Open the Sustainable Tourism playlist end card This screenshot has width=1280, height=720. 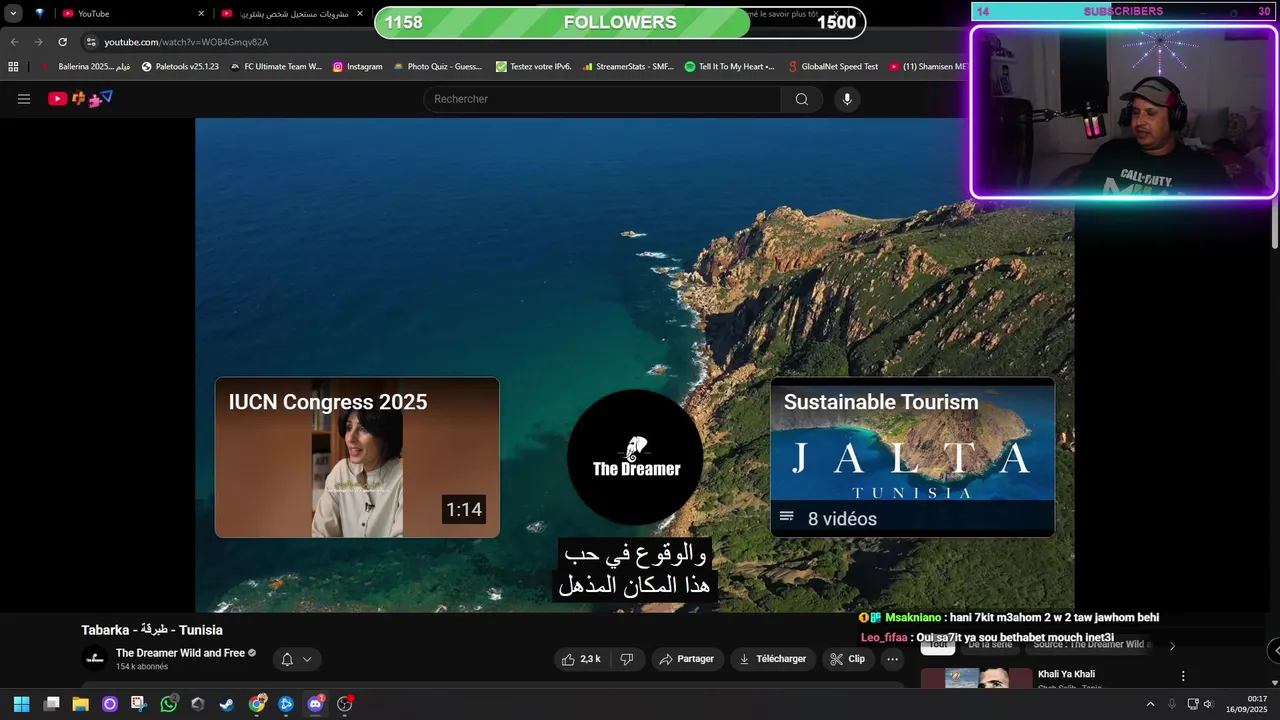pos(912,457)
